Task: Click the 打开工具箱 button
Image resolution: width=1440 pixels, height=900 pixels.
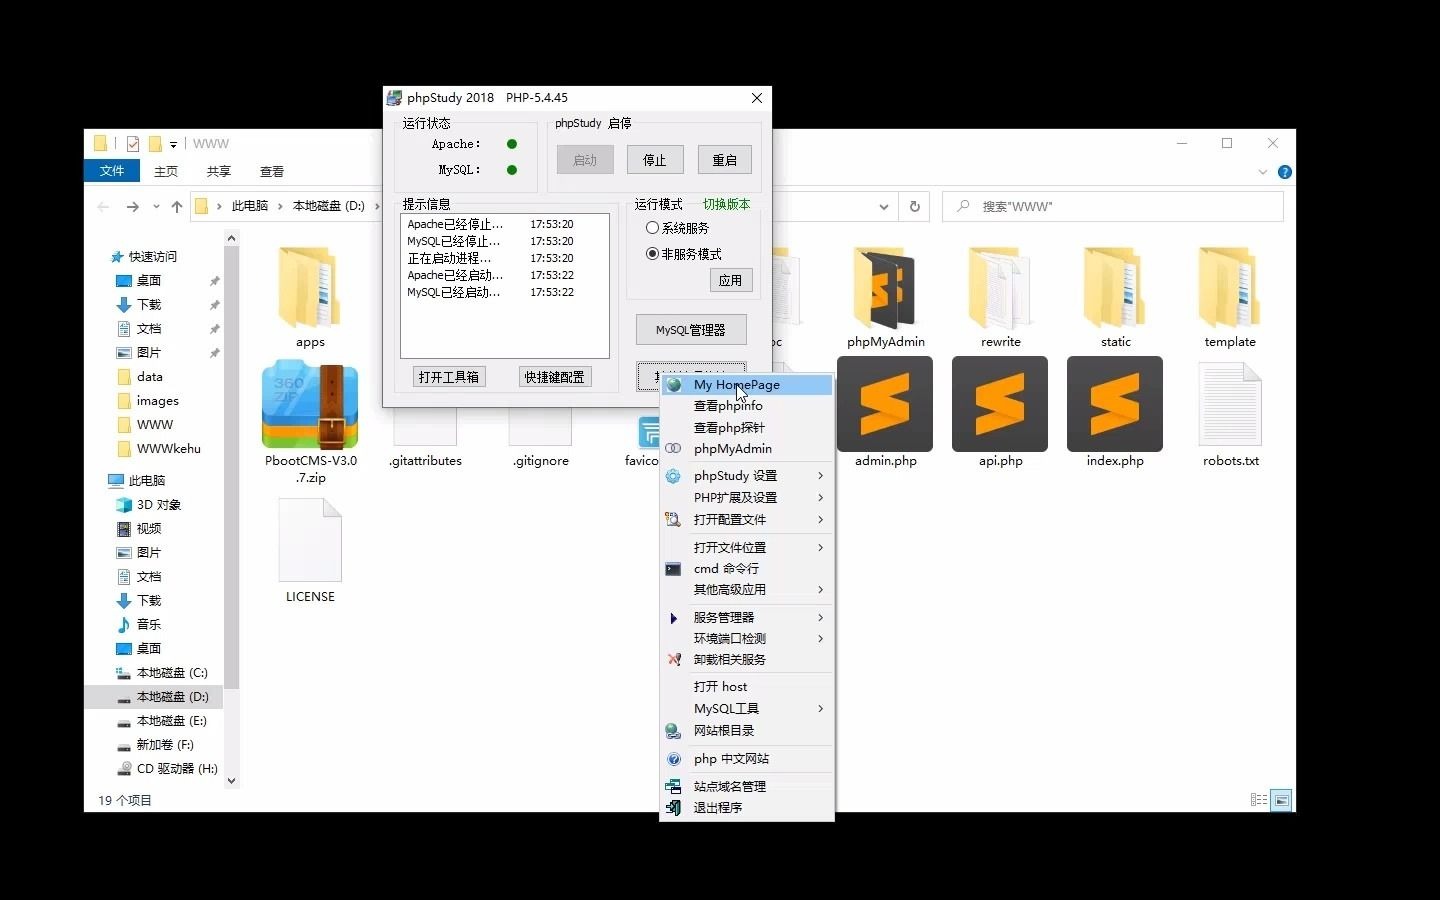Action: pyautogui.click(x=449, y=377)
